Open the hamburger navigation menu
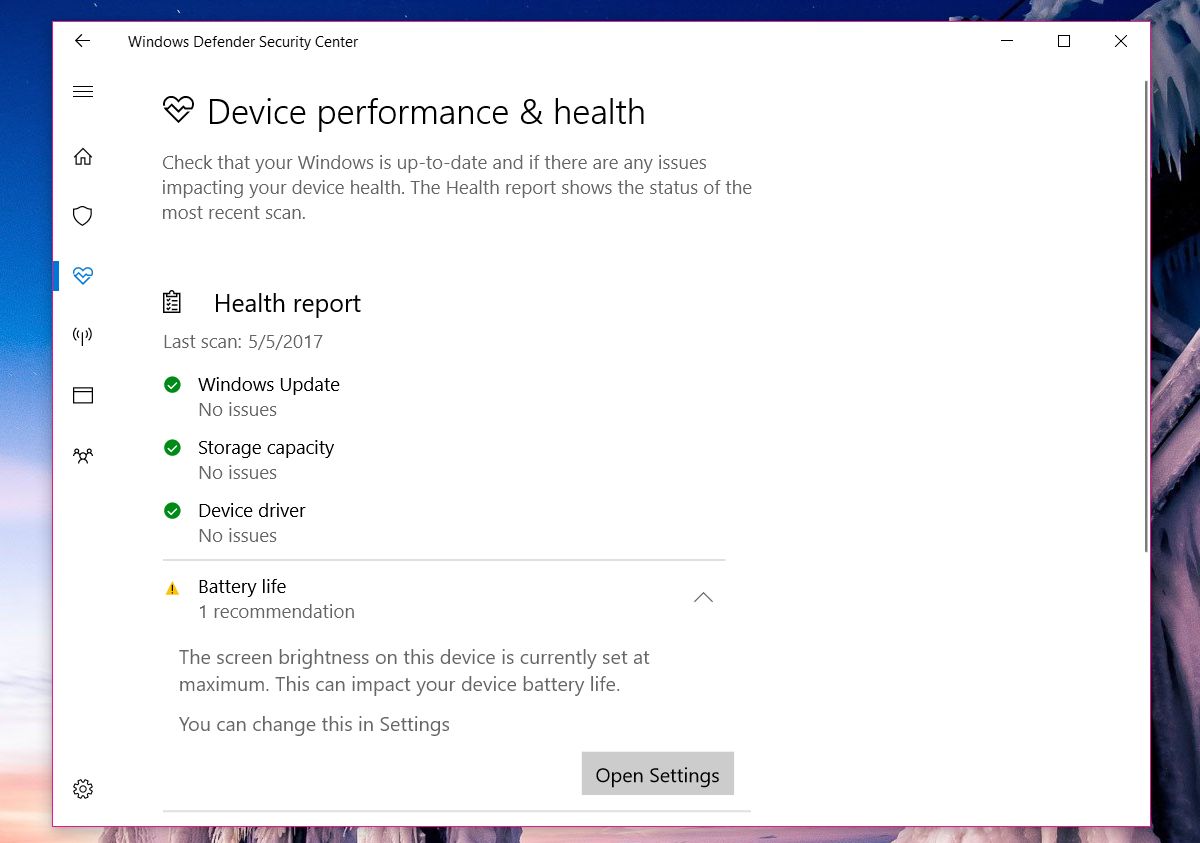Image resolution: width=1200 pixels, height=843 pixels. point(83,92)
